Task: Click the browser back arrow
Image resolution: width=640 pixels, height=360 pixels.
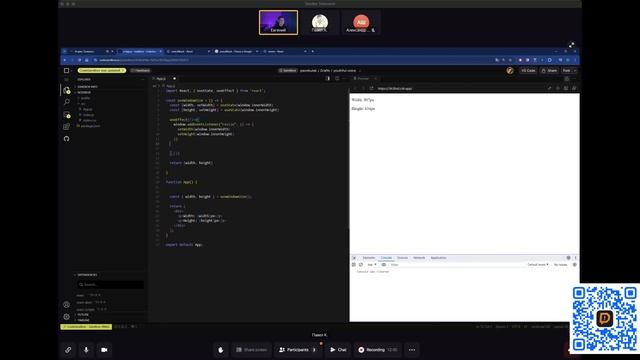Action: point(64,60)
